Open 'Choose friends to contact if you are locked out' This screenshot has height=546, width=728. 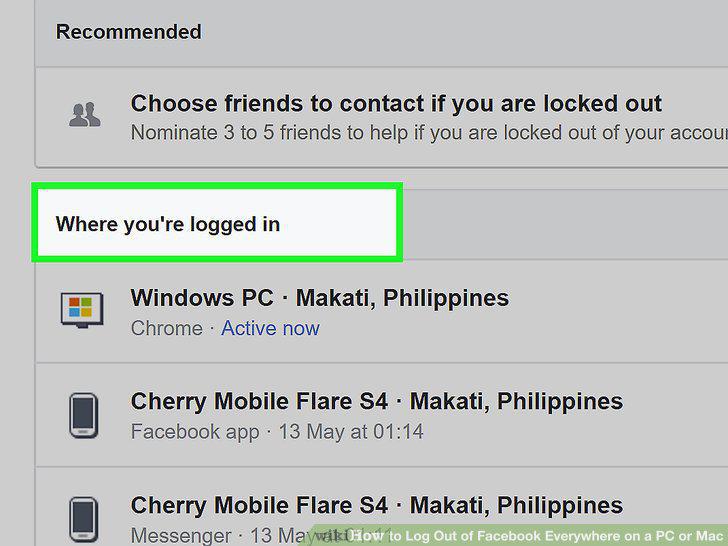tap(396, 103)
